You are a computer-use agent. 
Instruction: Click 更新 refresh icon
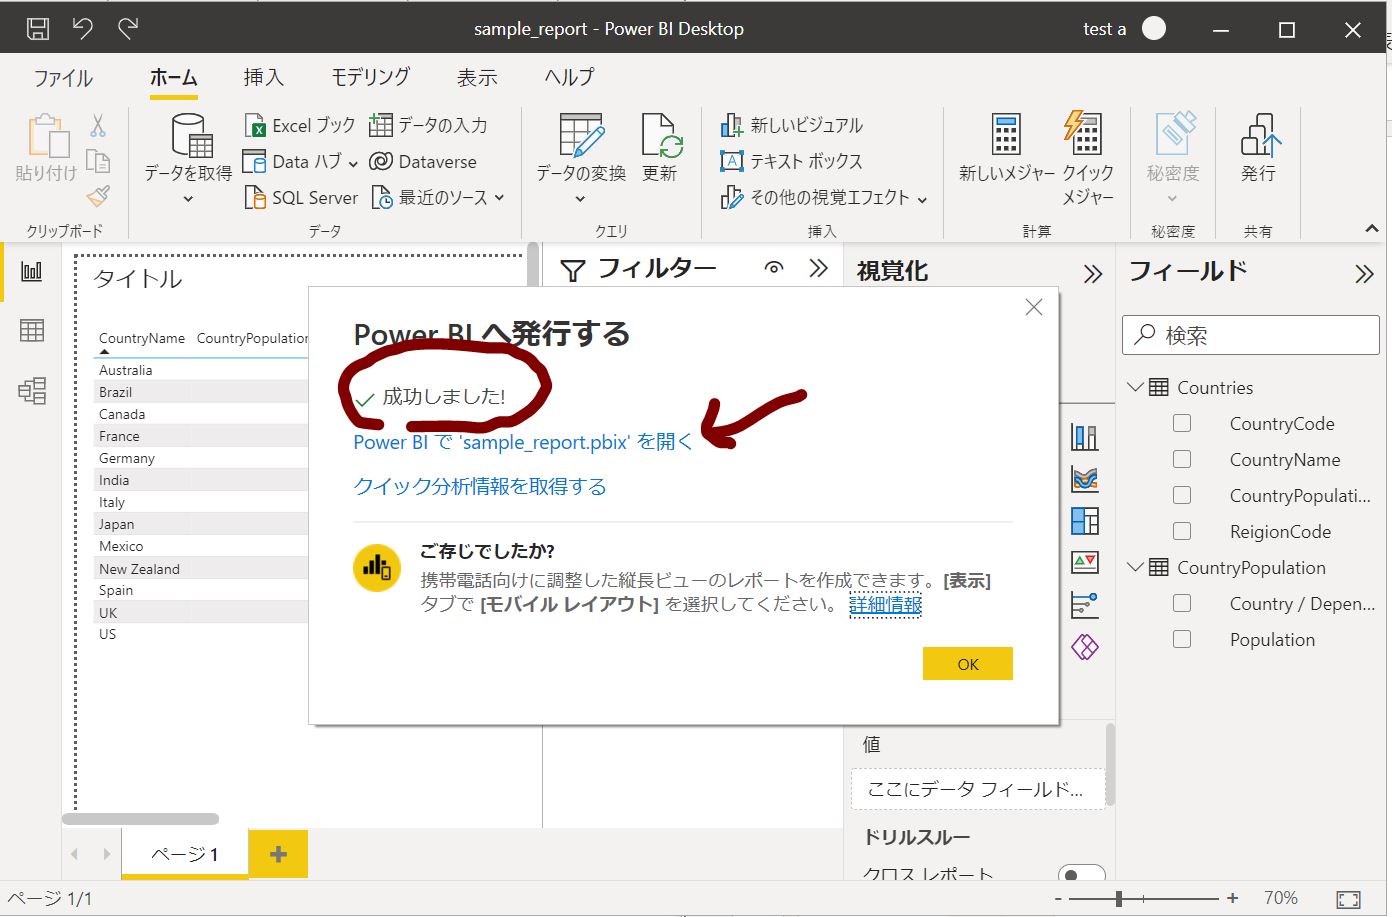(x=661, y=136)
